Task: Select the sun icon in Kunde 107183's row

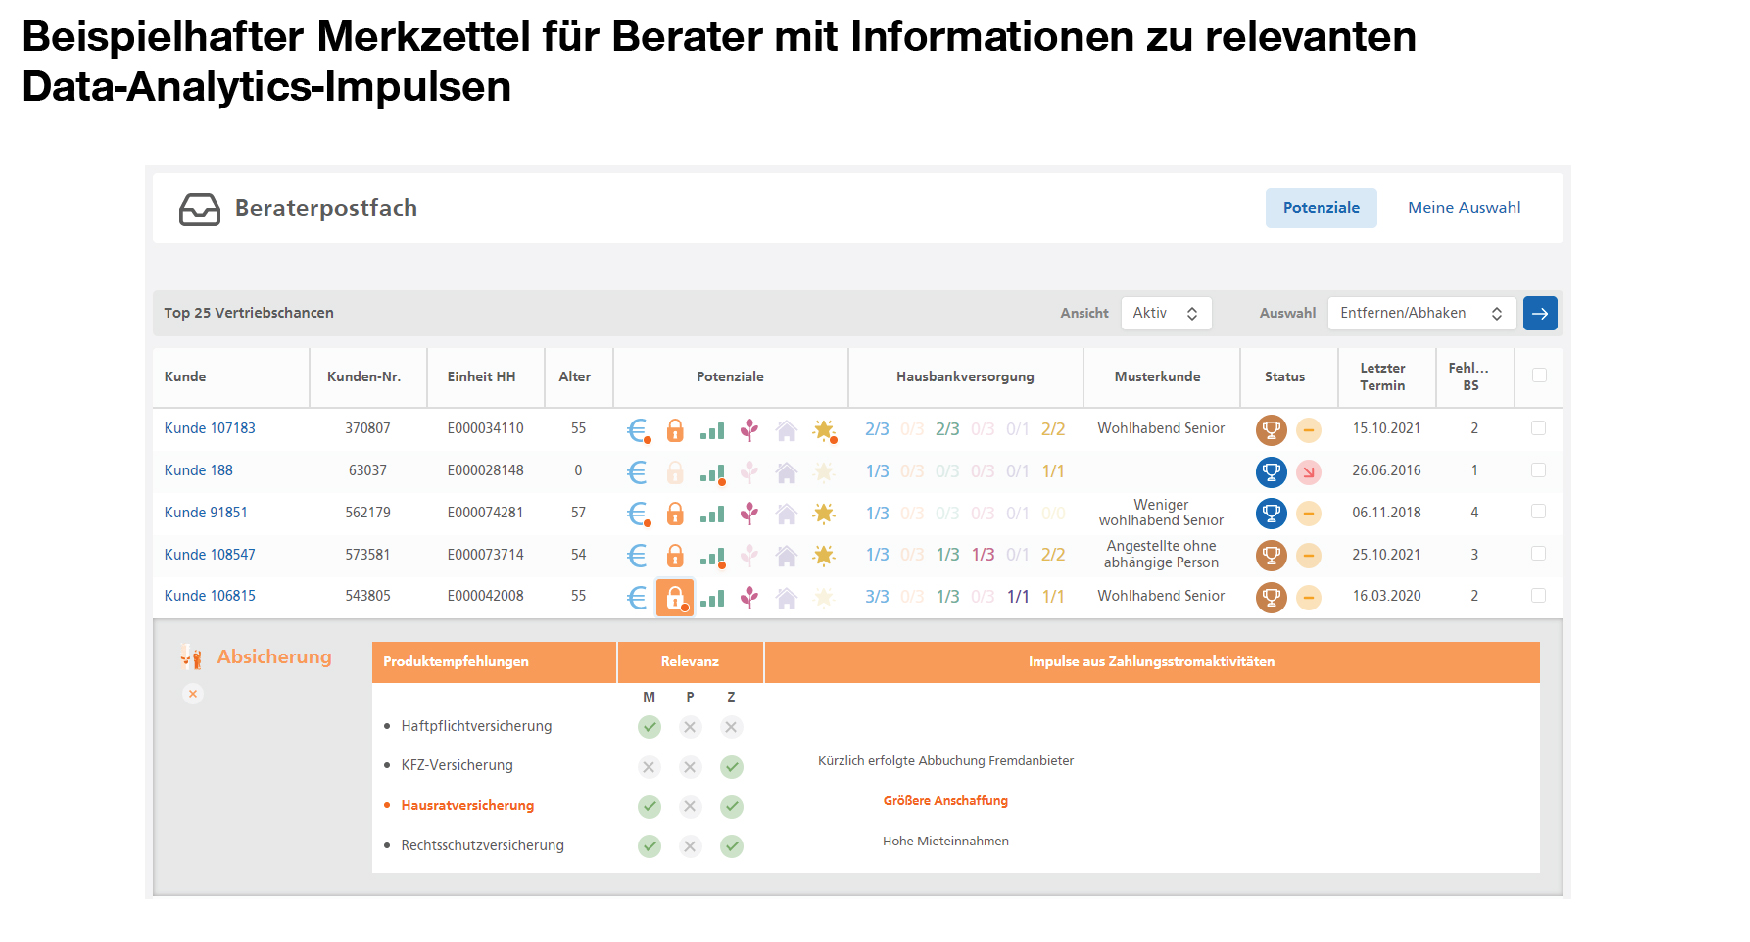Action: [823, 429]
